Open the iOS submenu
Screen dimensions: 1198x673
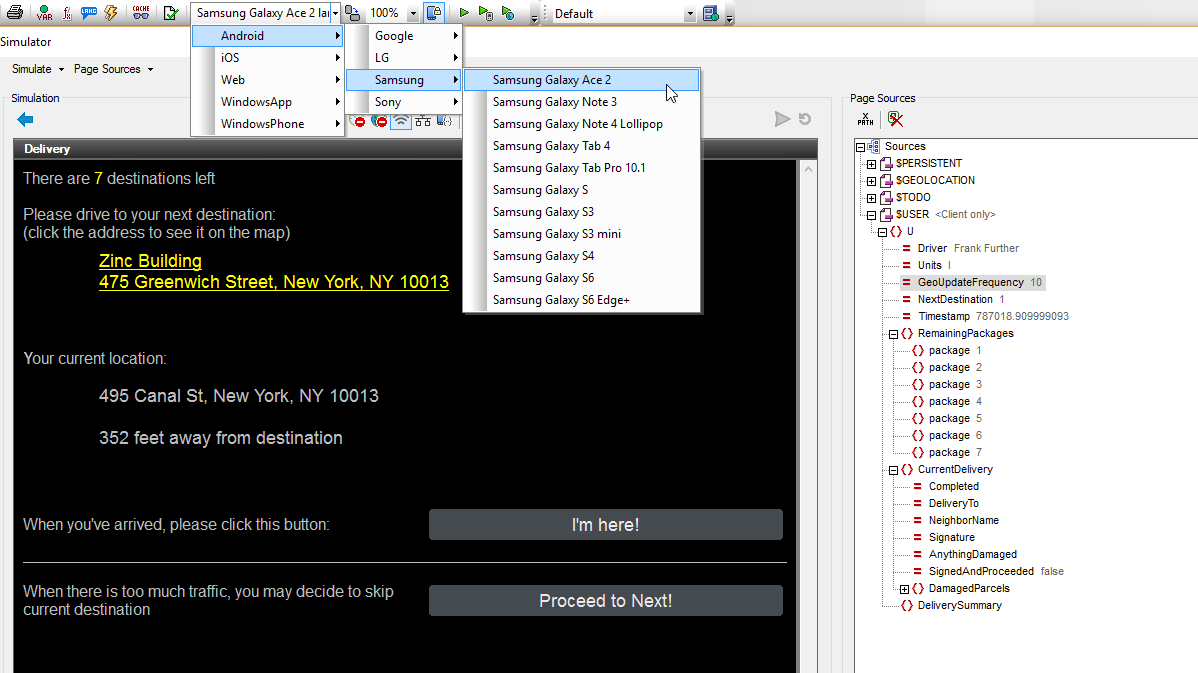point(267,58)
